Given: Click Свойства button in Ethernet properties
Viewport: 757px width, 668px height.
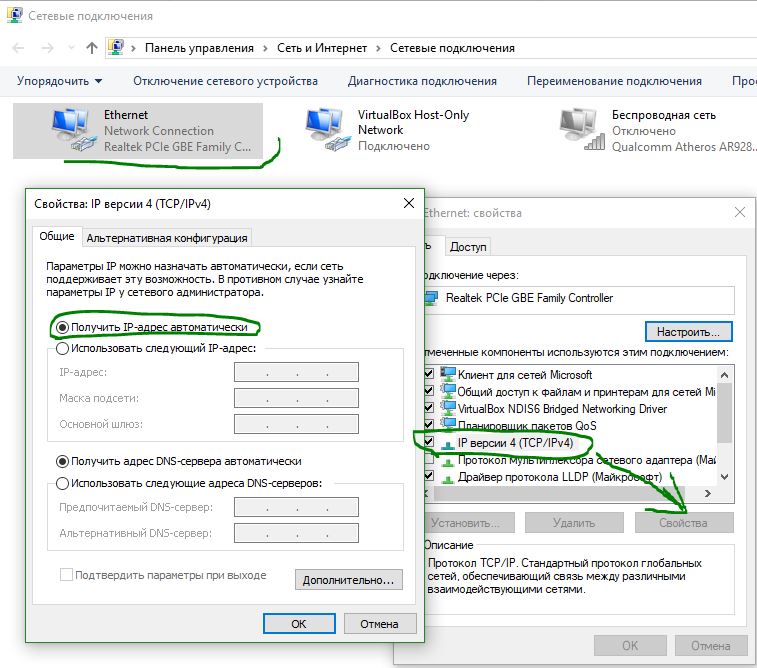Looking at the screenshot, I should [x=684, y=523].
